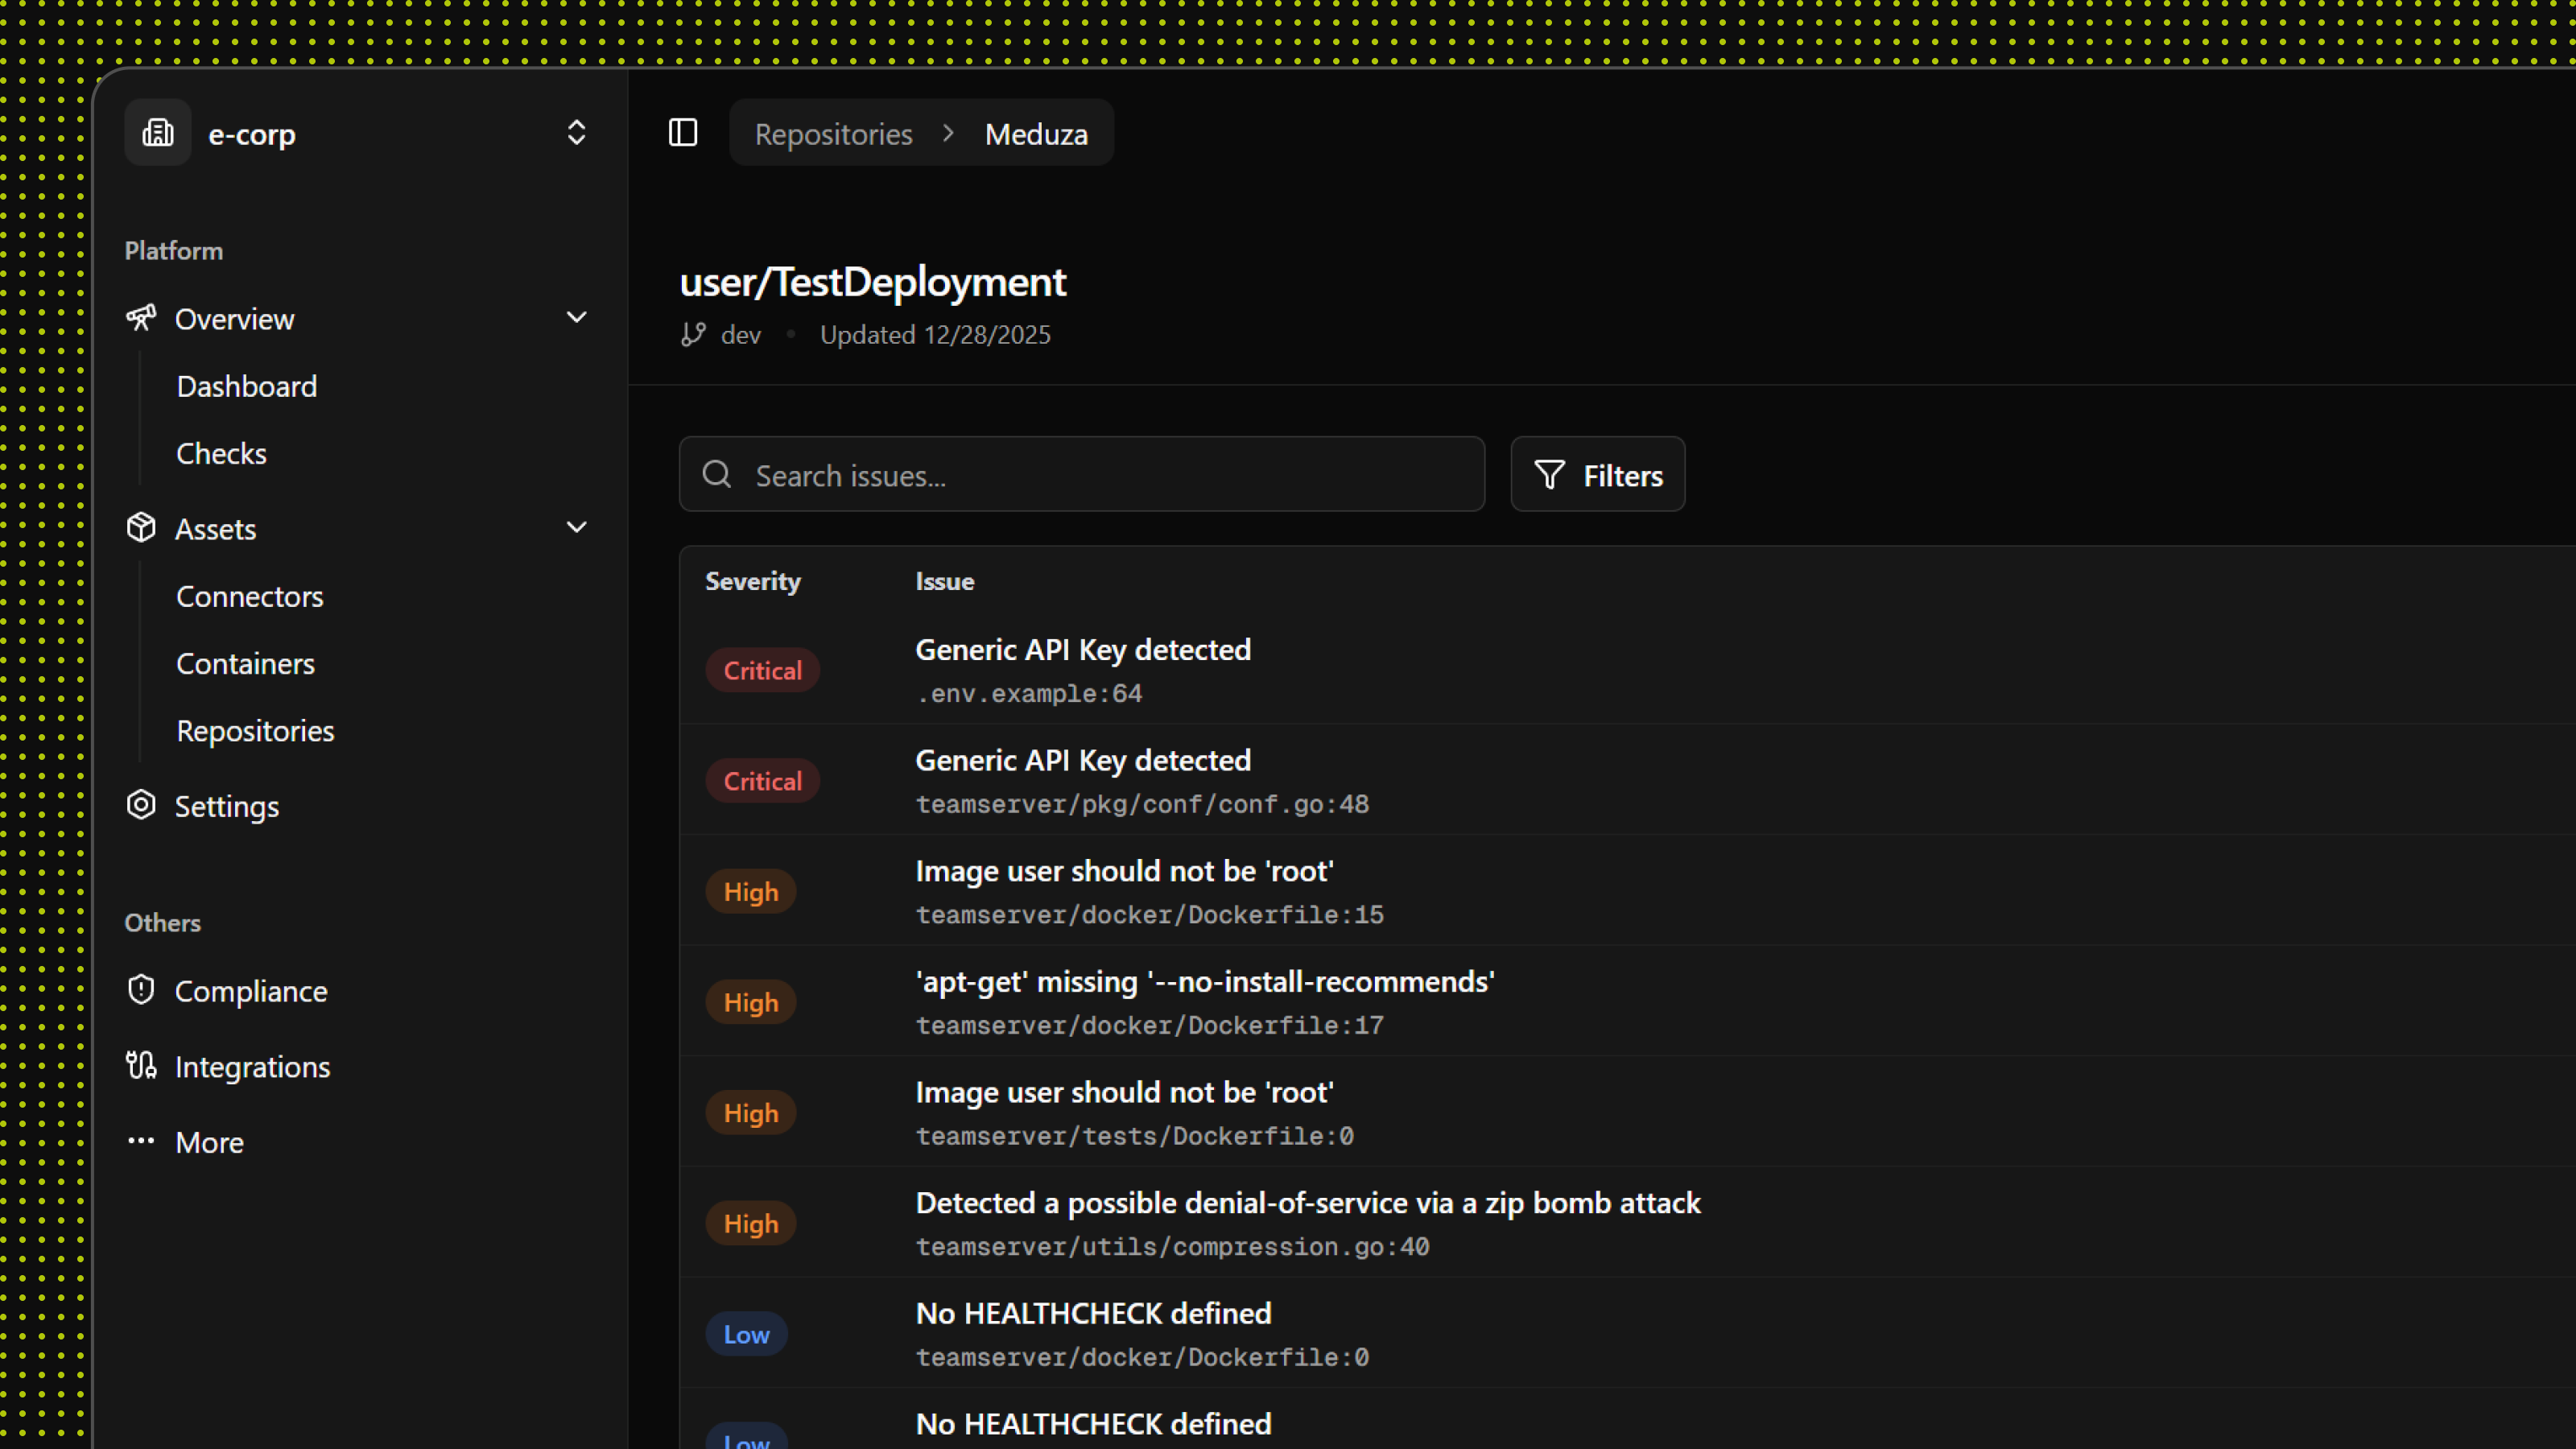The height and width of the screenshot is (1449, 2576).
Task: Click the Repositories breadcrumb link
Action: [x=833, y=133]
